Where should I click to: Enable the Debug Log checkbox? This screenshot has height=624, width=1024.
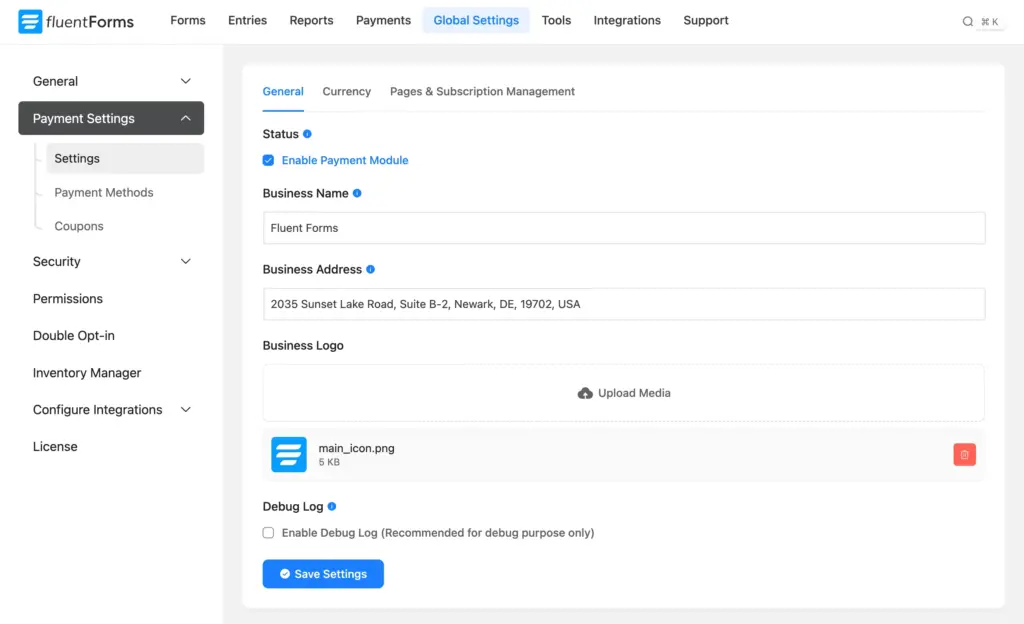268,532
